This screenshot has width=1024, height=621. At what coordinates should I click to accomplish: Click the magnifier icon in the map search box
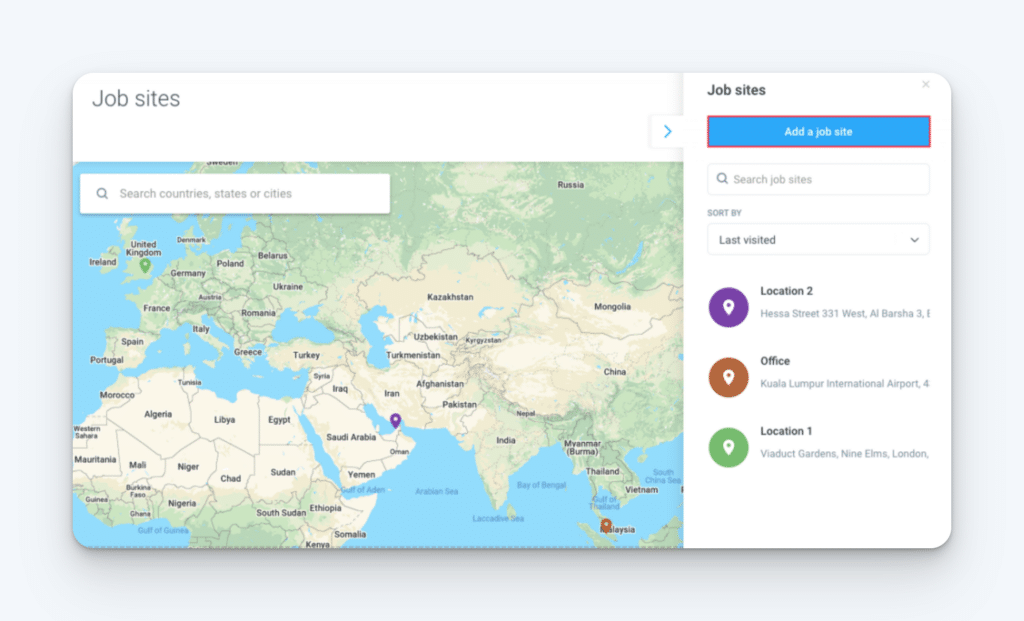click(102, 193)
